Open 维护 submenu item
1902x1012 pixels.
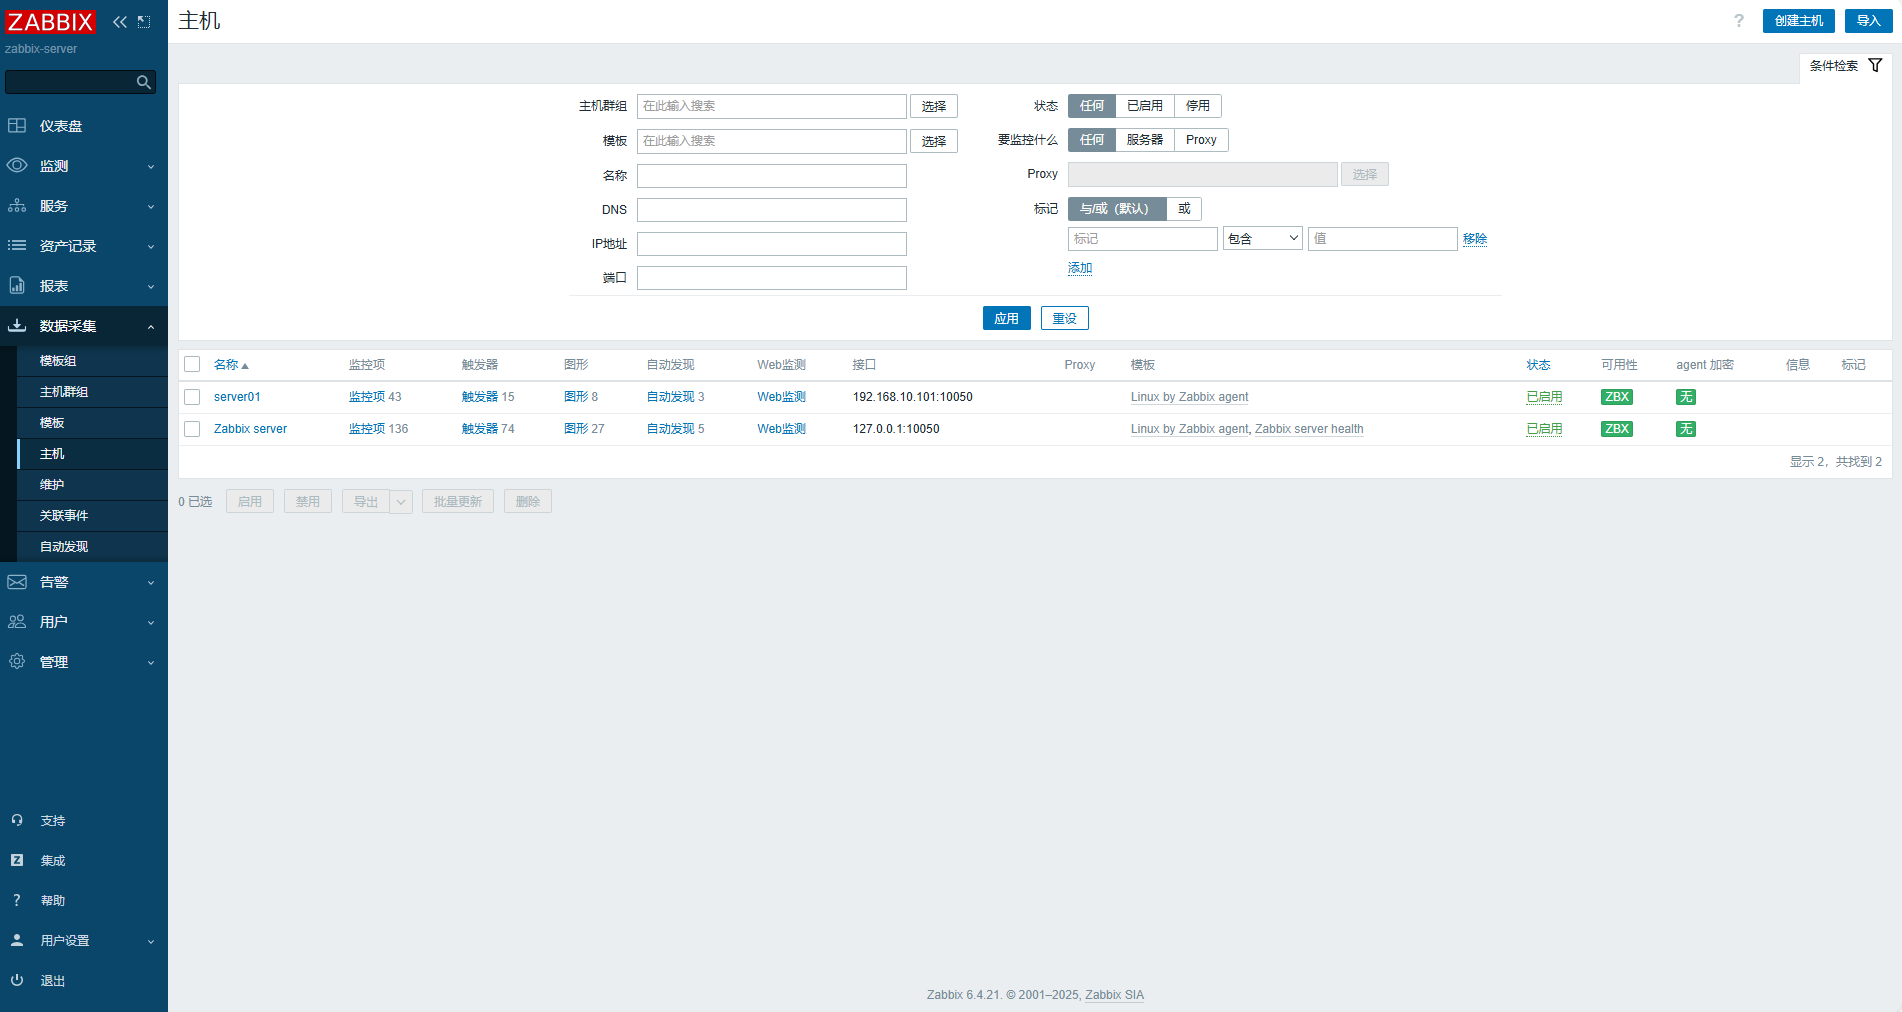92,485
